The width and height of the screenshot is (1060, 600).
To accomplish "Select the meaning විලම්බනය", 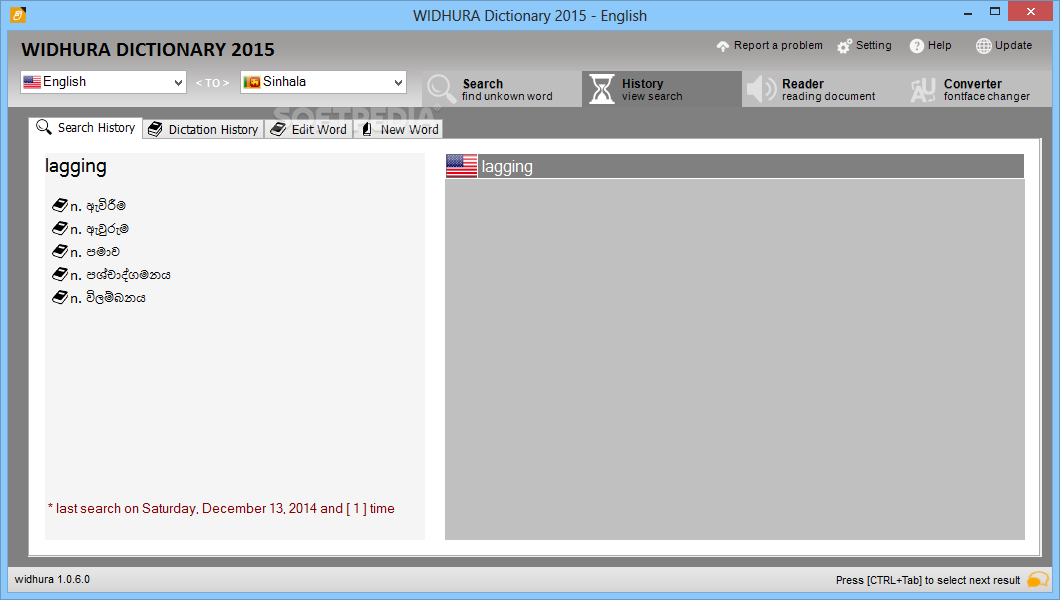I will (x=116, y=297).
